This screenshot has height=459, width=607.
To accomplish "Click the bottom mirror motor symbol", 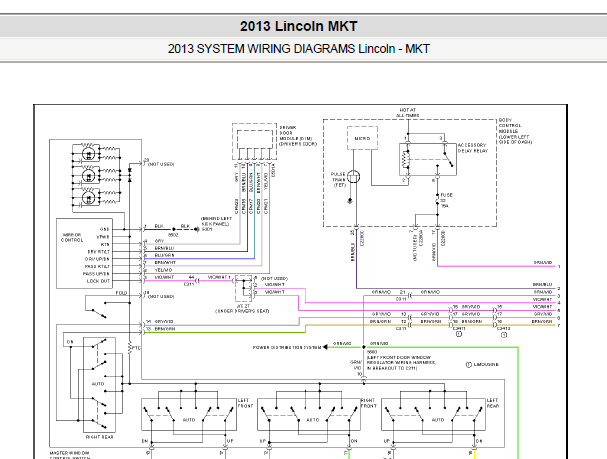I will coord(89,198).
